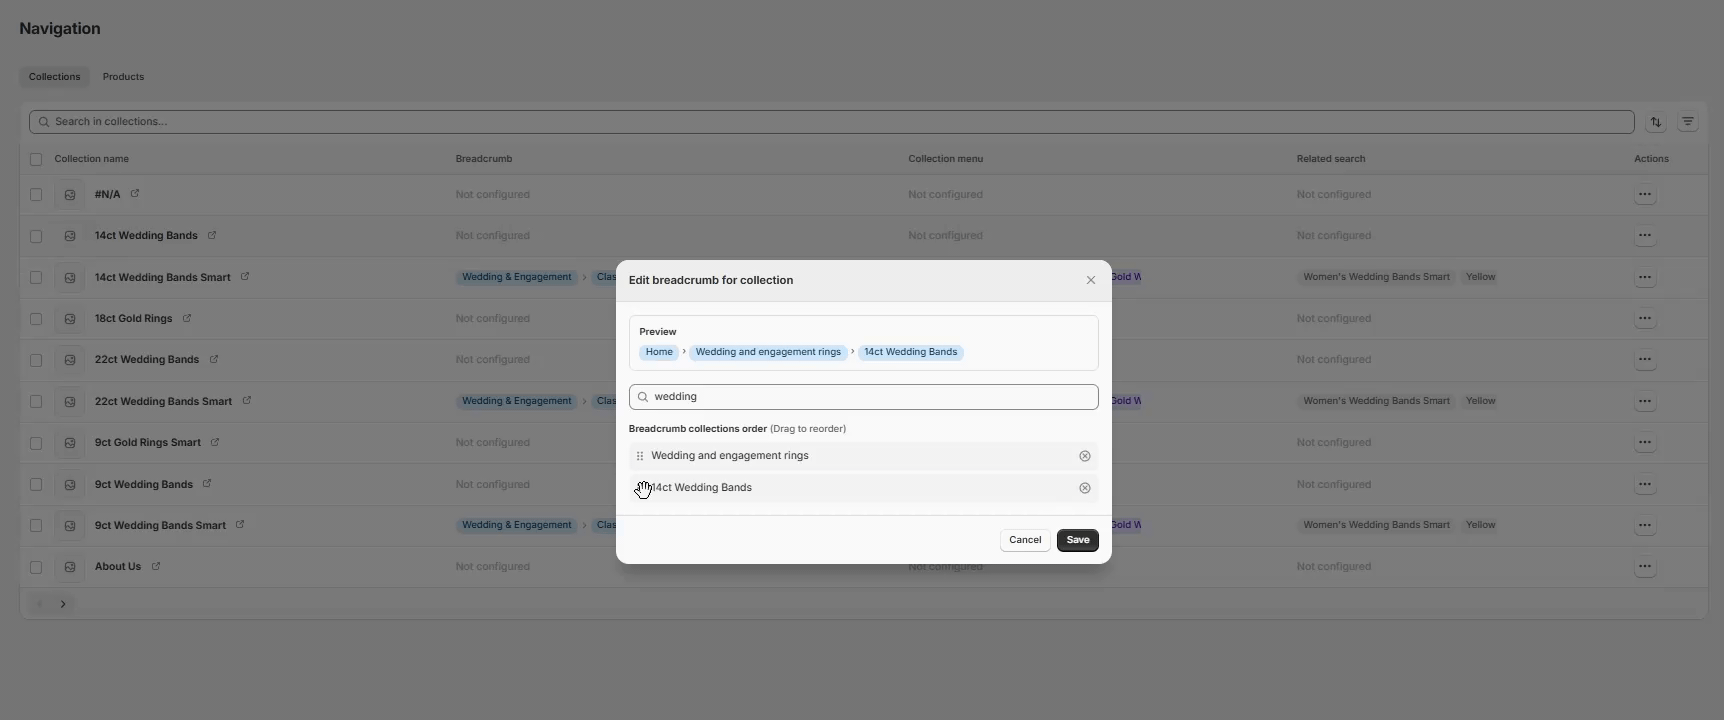
Task: Go to next page of collections
Action: [63, 604]
